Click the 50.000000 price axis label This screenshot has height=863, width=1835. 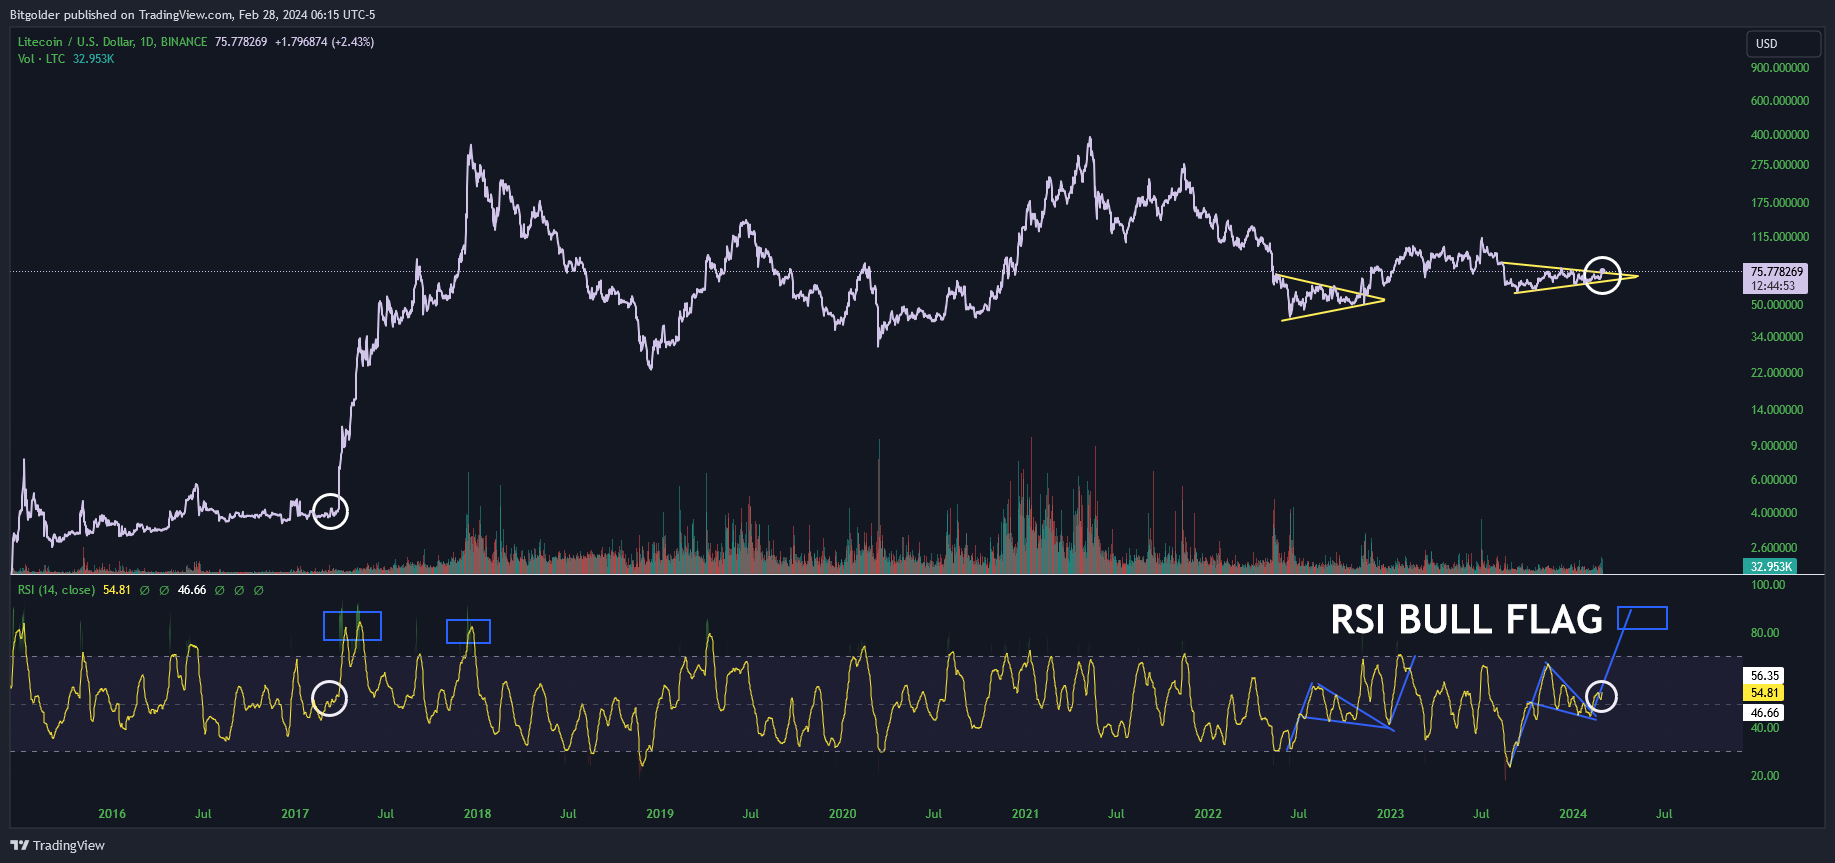1777,305
